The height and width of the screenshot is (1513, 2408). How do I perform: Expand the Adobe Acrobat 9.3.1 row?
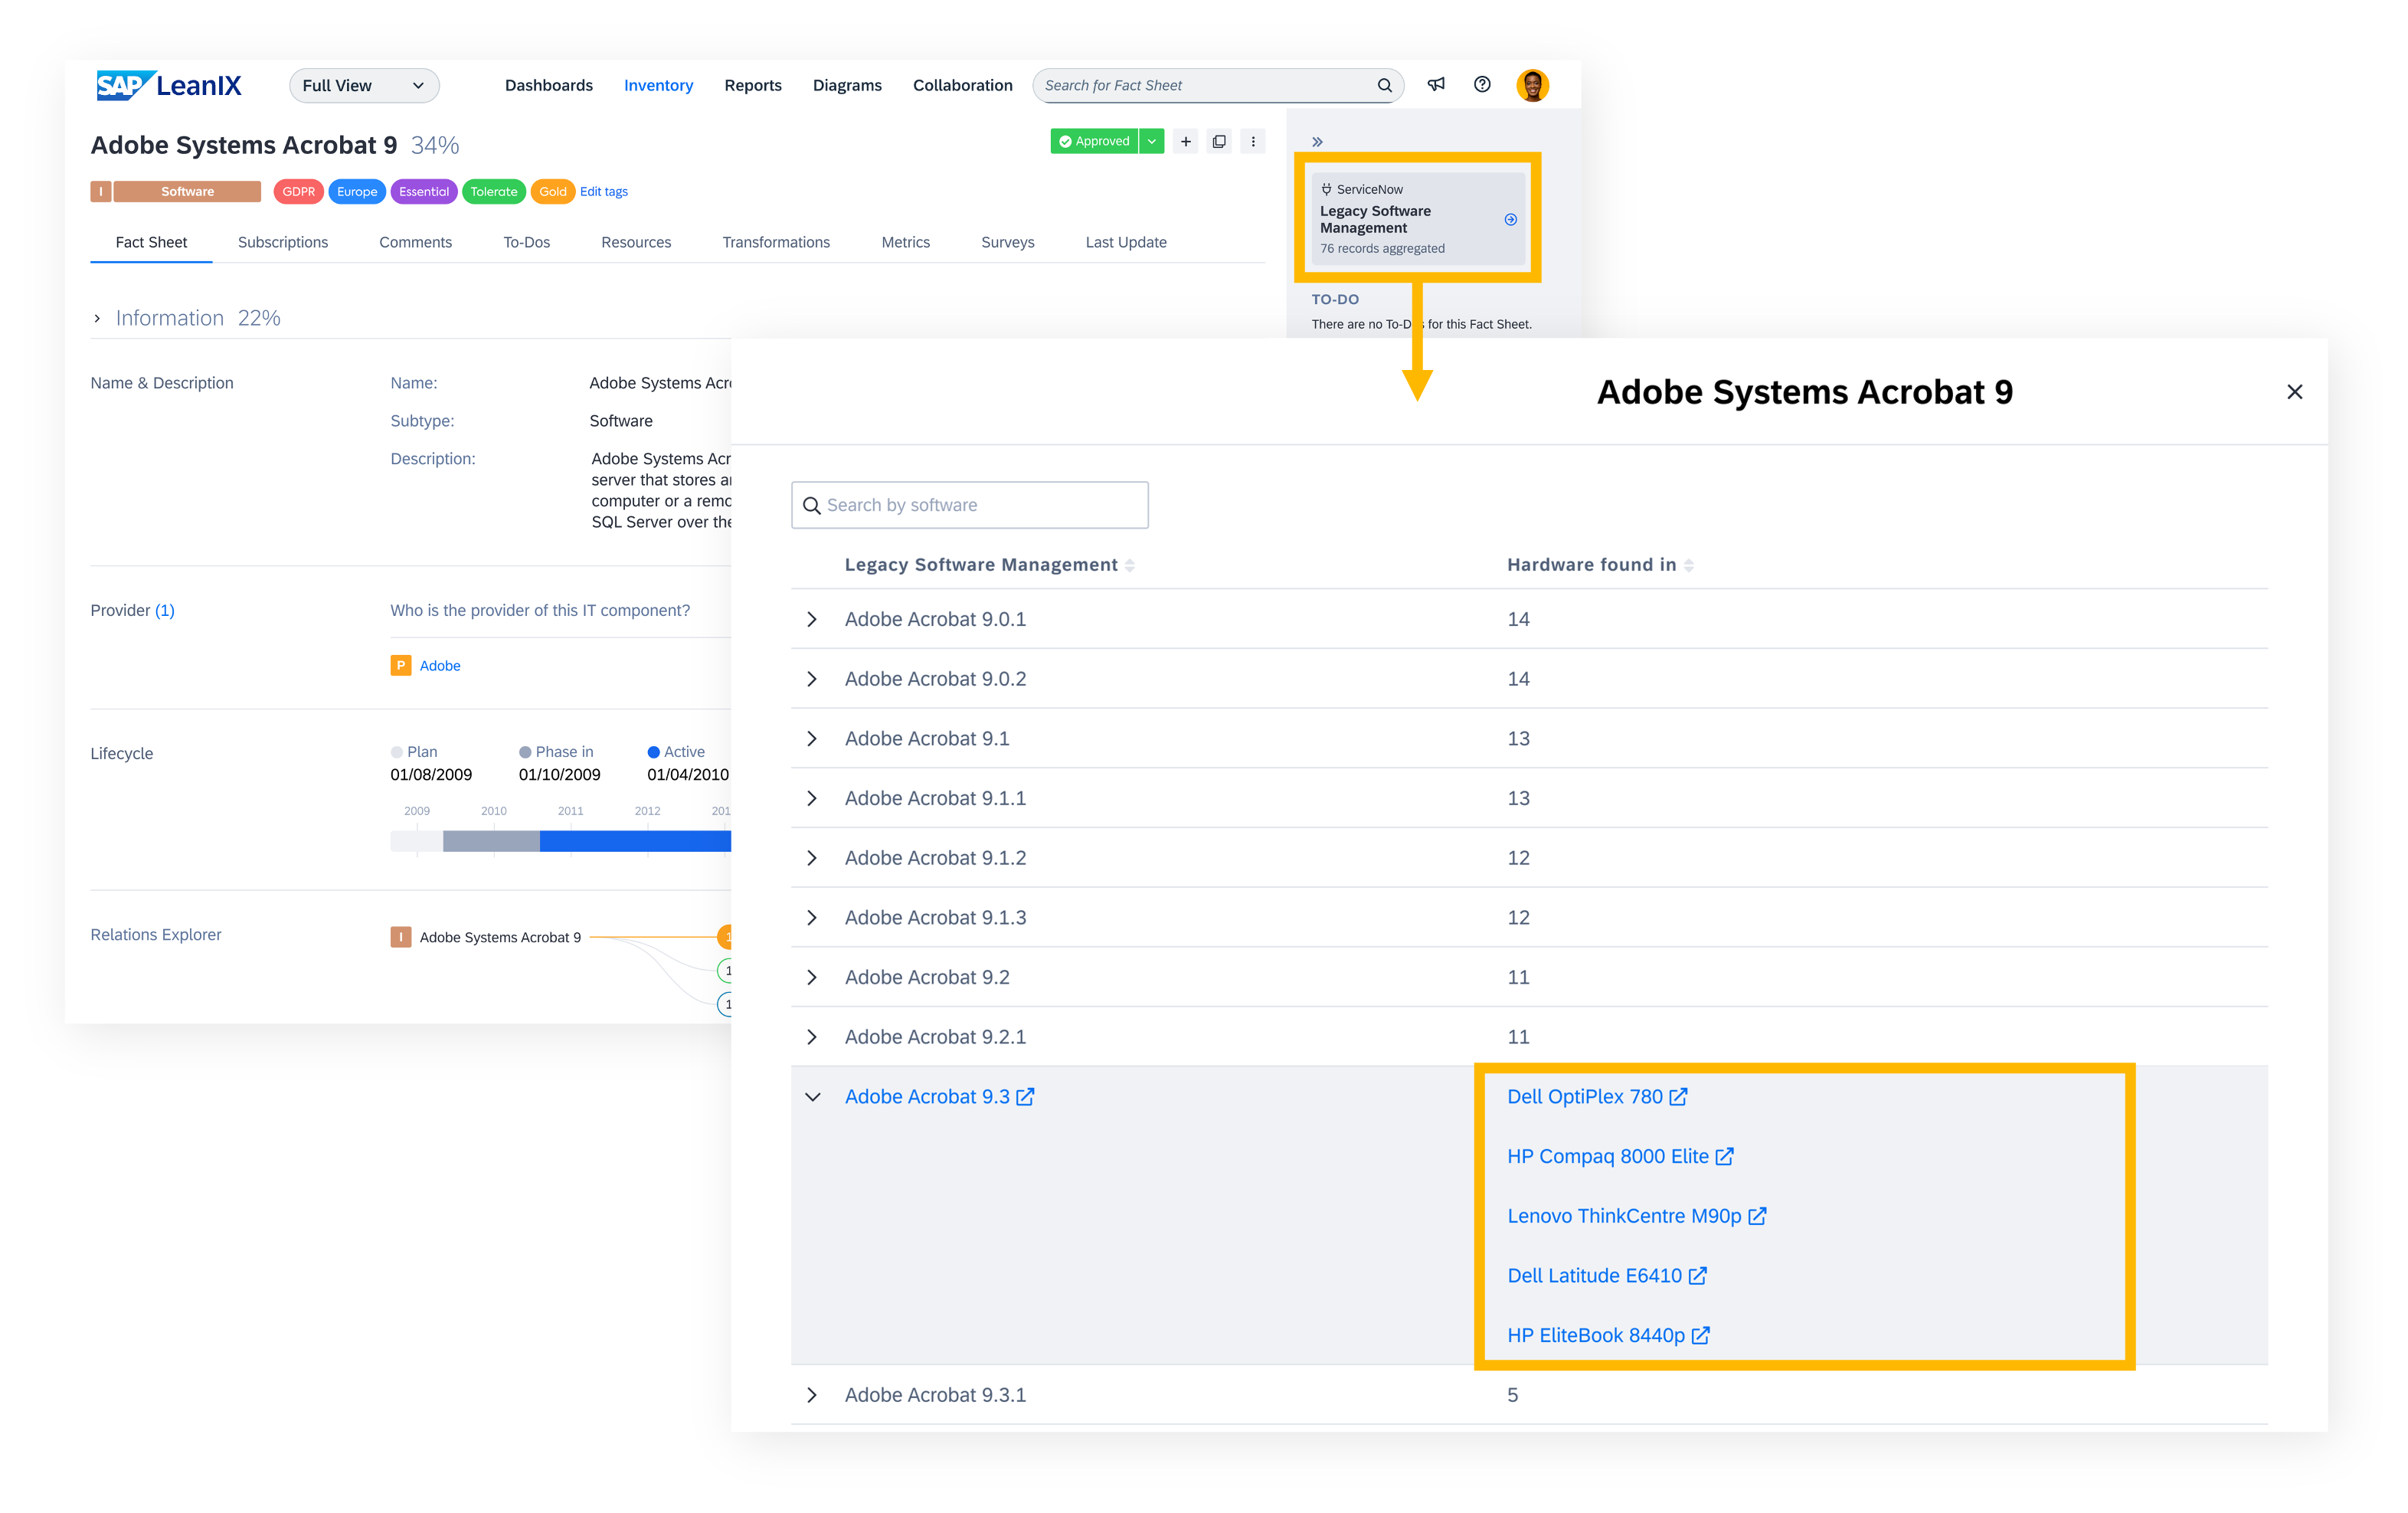pos(812,1395)
